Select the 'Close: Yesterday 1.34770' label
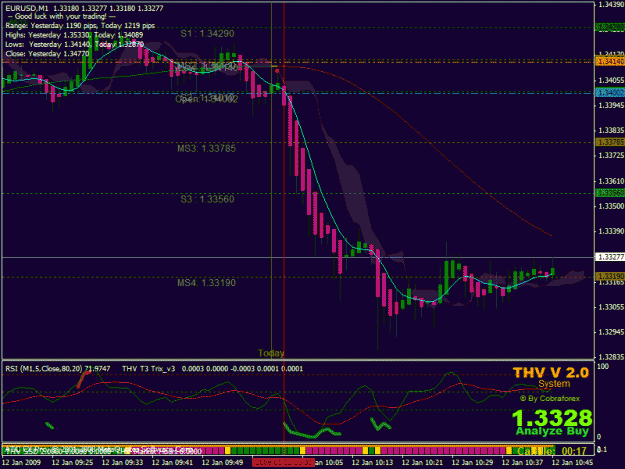The height and width of the screenshot is (469, 625). point(47,54)
